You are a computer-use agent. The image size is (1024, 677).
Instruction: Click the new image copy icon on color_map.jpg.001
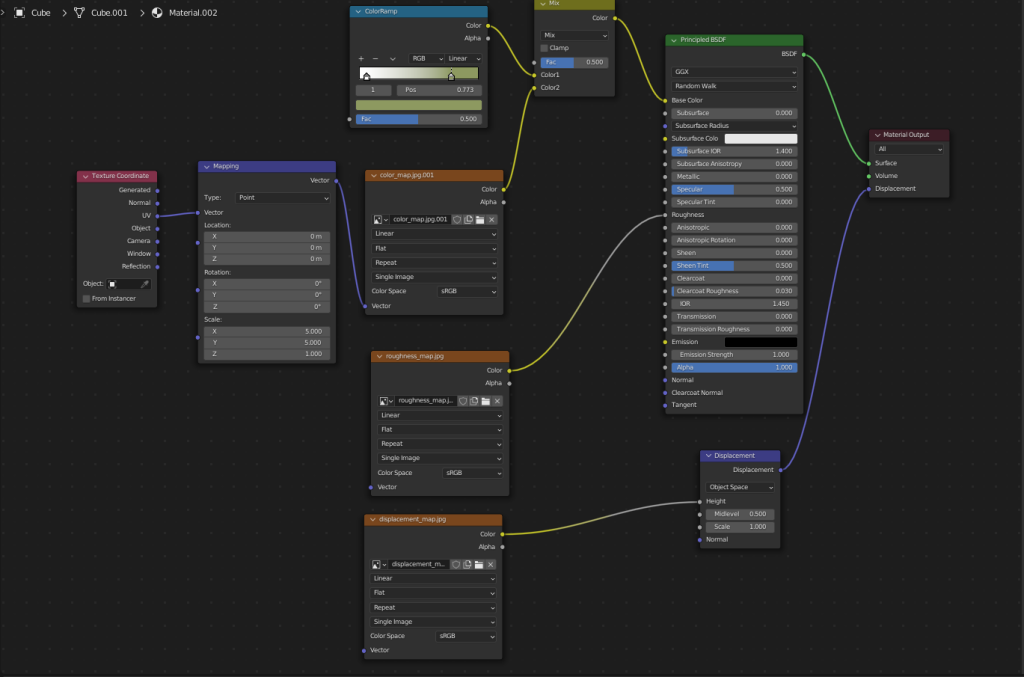click(468, 219)
